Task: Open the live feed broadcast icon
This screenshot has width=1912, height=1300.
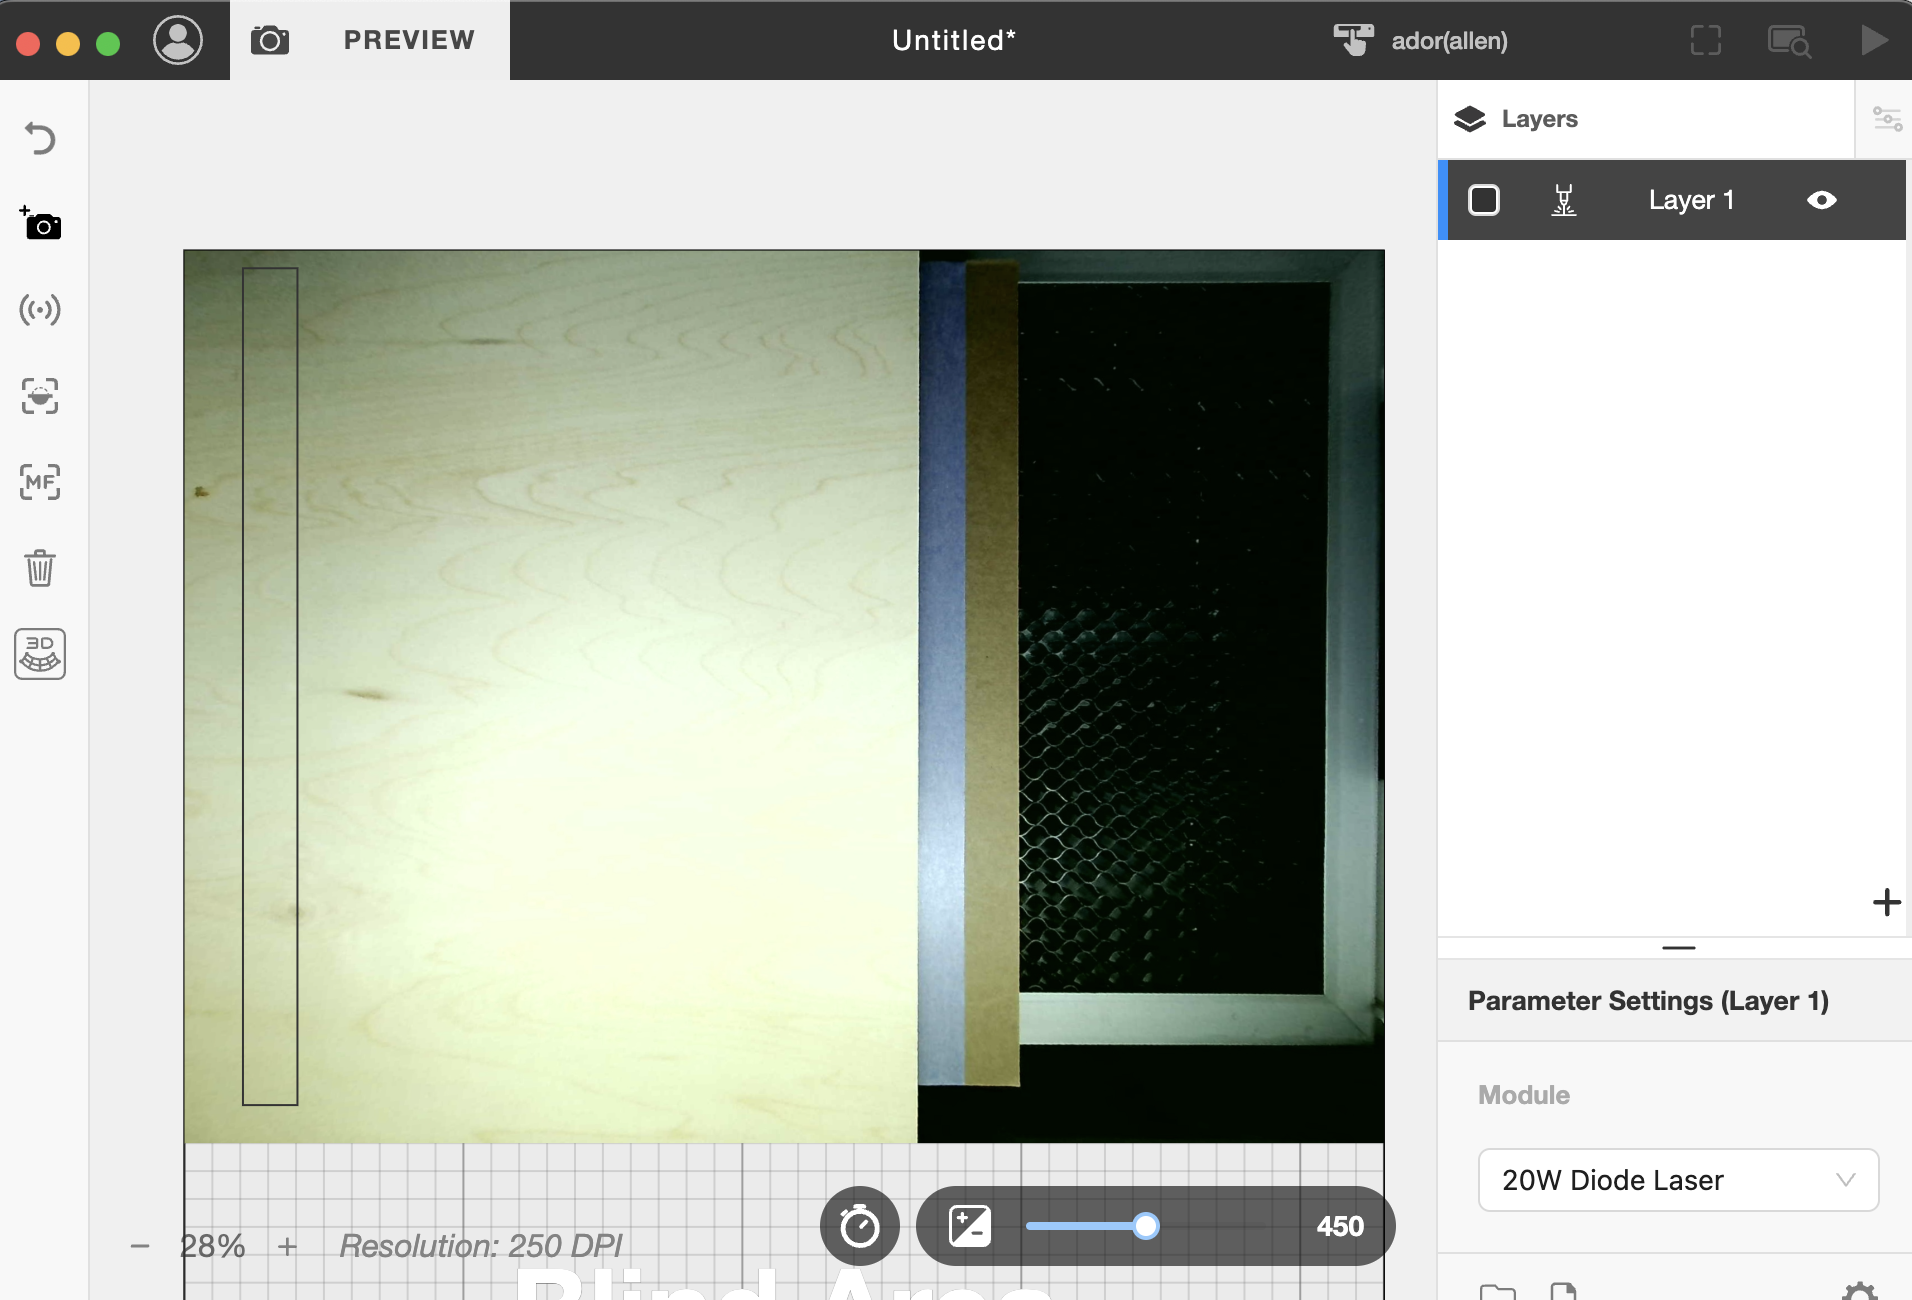Action: 40,310
